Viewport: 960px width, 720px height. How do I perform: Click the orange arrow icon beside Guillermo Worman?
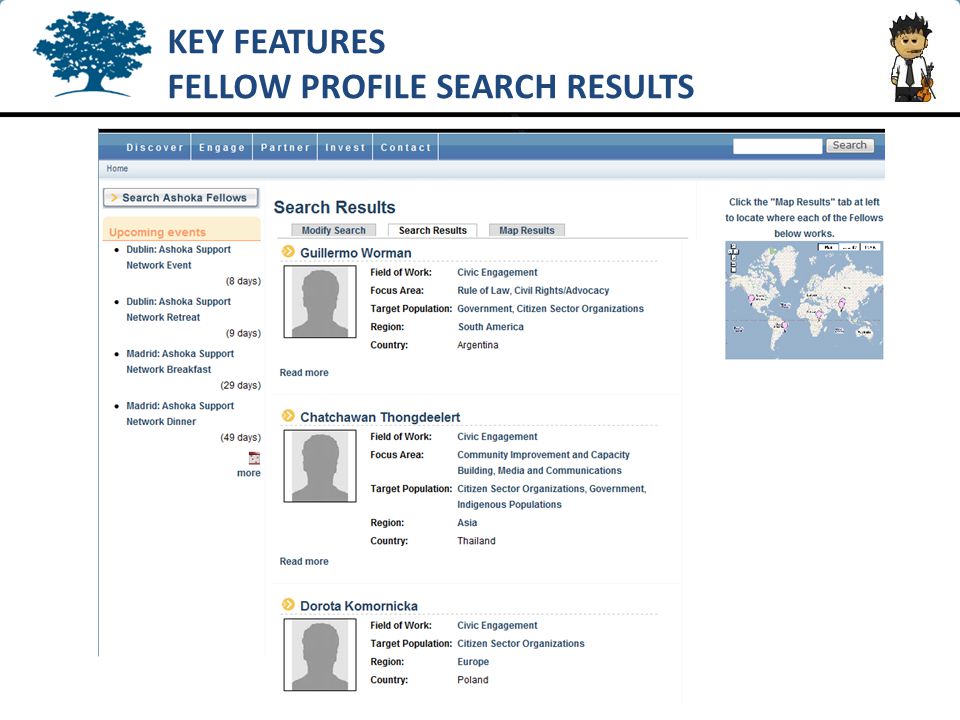[288, 252]
